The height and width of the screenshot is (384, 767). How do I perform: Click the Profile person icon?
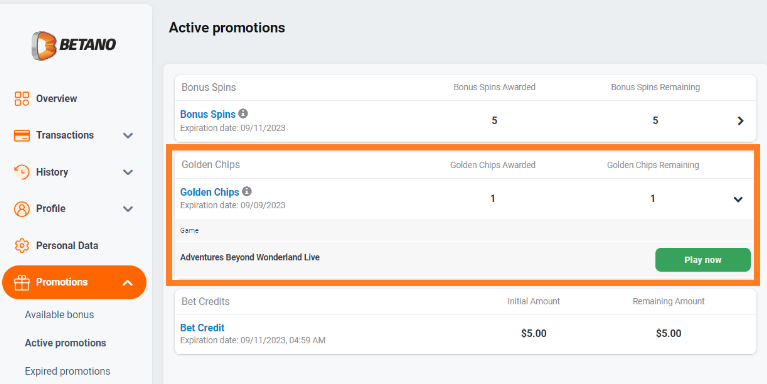pos(22,209)
